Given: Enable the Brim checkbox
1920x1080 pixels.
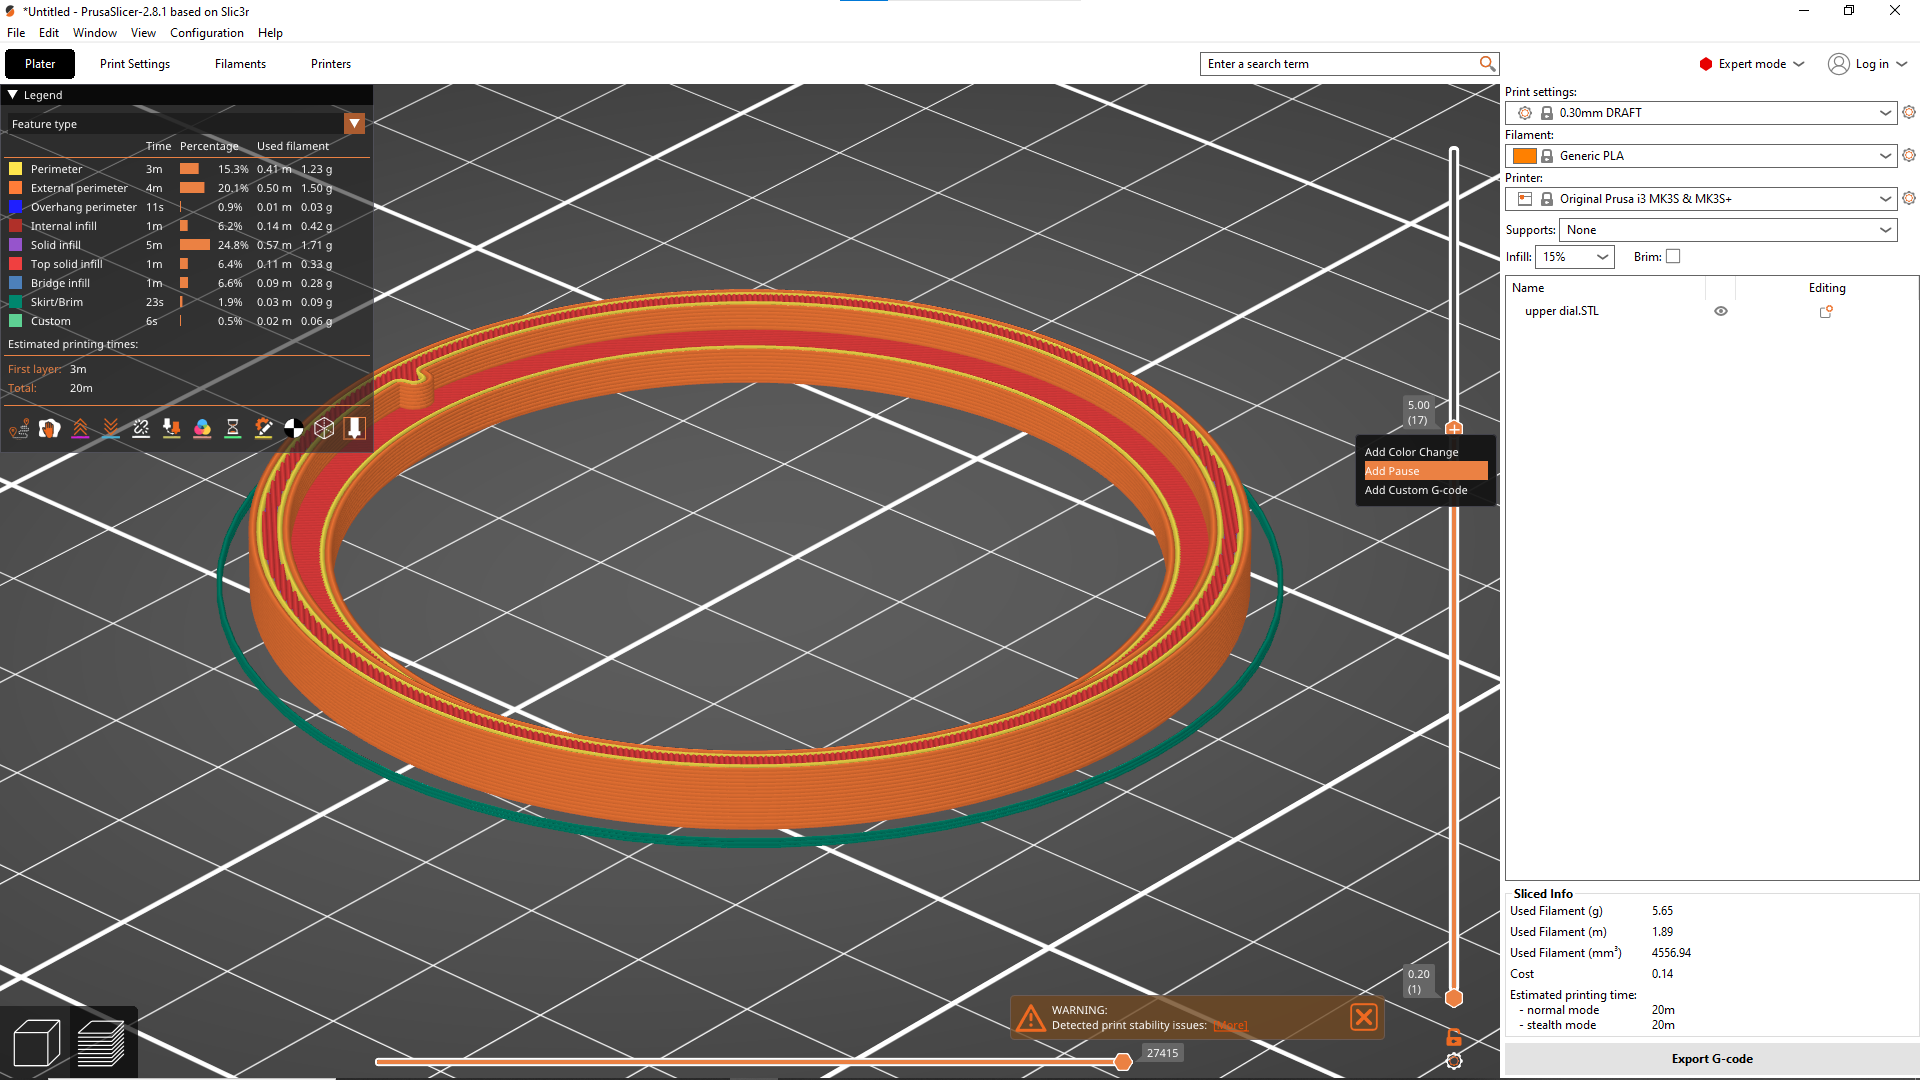Looking at the screenshot, I should click(x=1673, y=257).
